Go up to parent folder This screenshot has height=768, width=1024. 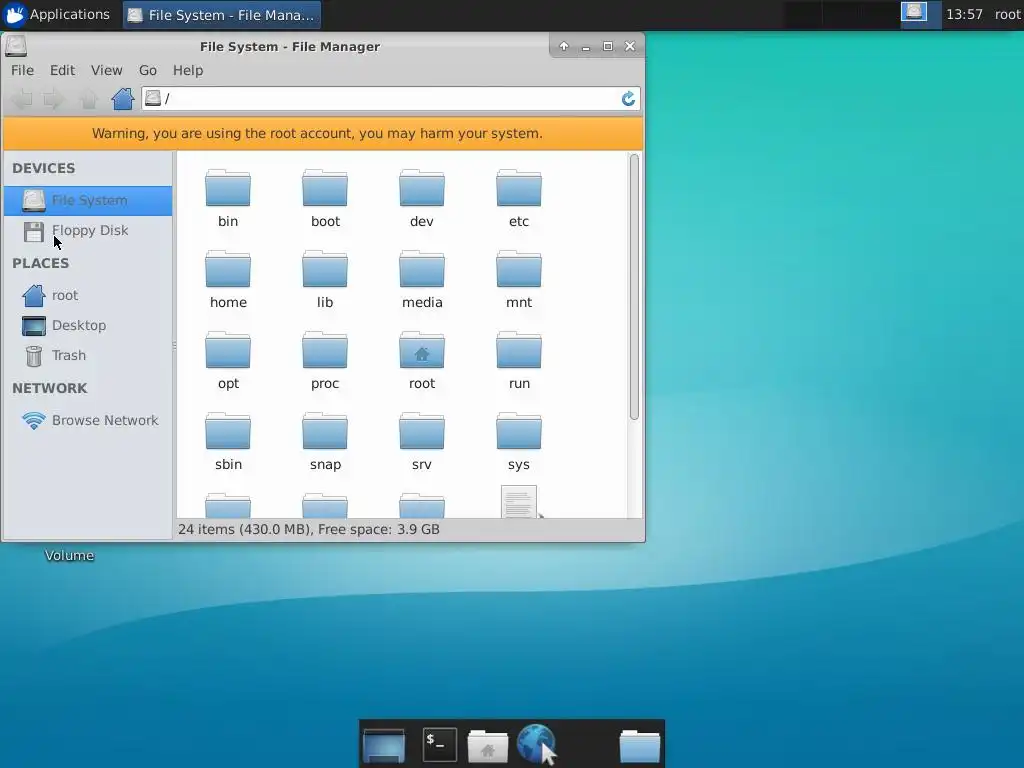(x=88, y=99)
